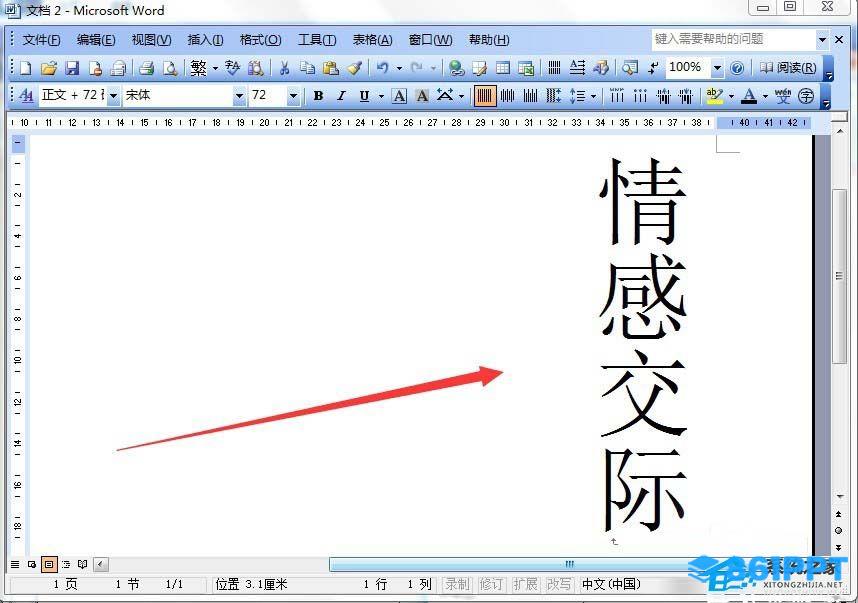This screenshot has height=603, width=858.
Task: Open Document Map icon
Action: tap(629, 68)
